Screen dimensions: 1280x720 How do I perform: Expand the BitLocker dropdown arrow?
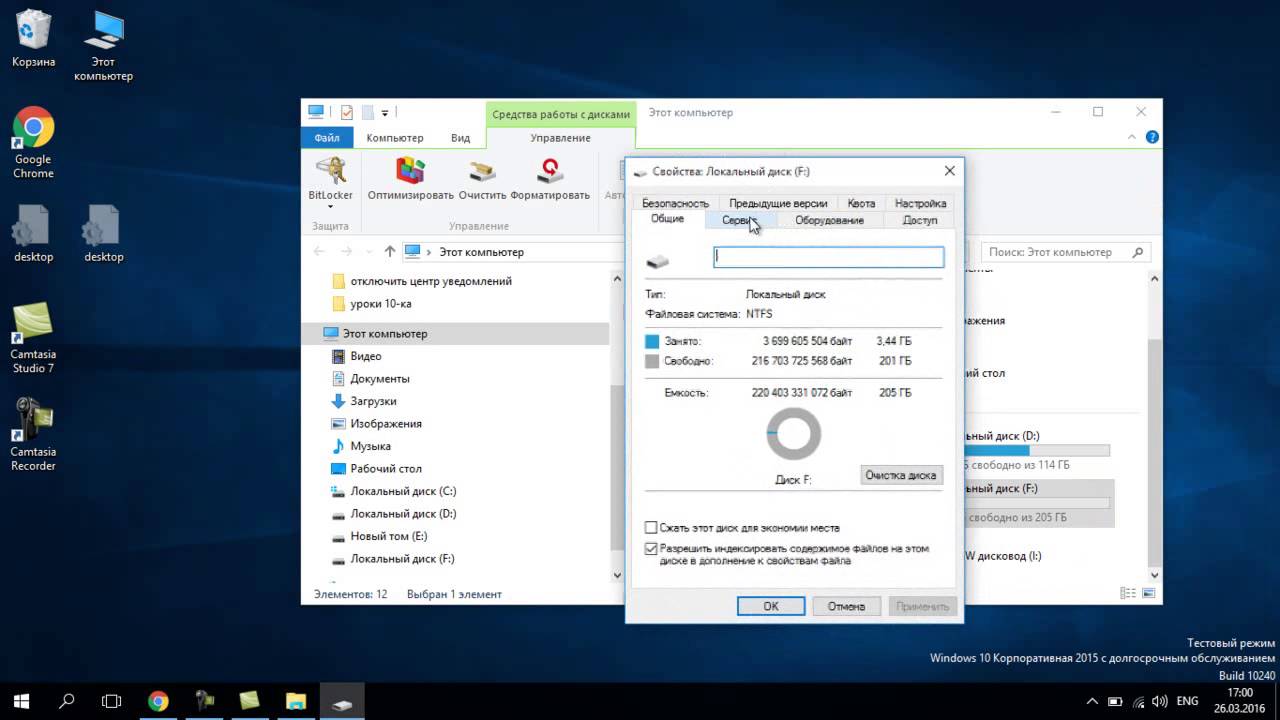pos(330,207)
